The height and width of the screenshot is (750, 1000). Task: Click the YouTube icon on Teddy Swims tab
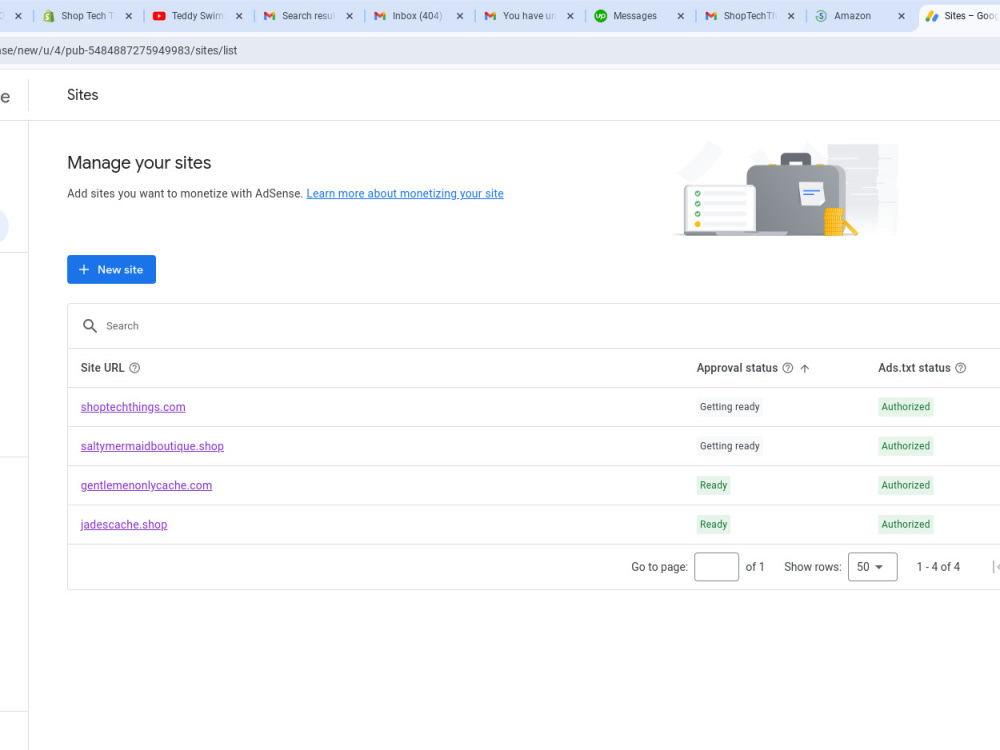coord(159,16)
